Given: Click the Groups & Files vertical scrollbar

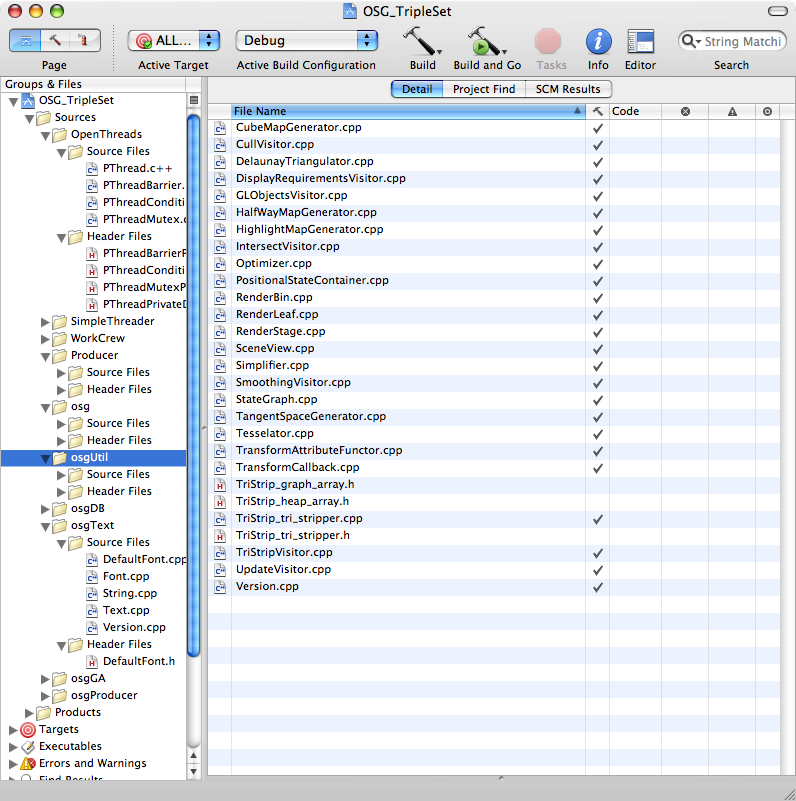Looking at the screenshot, I should pos(194,400).
